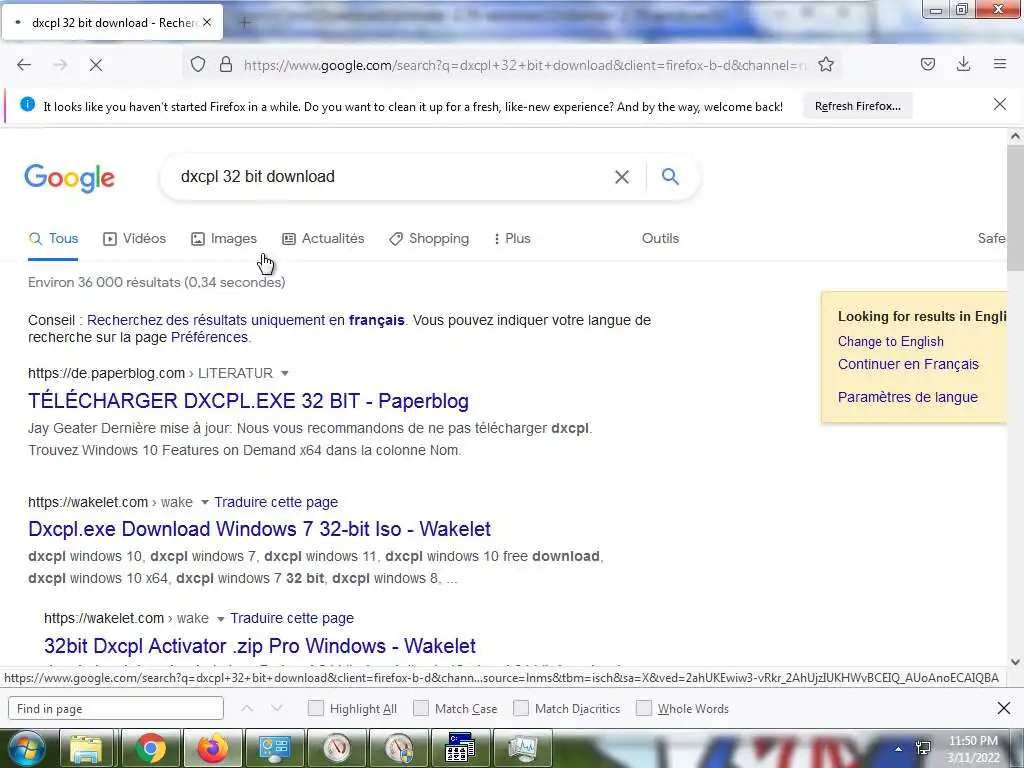Click the forward navigation arrow
Viewport: 1024px width, 768px height.
click(60, 65)
